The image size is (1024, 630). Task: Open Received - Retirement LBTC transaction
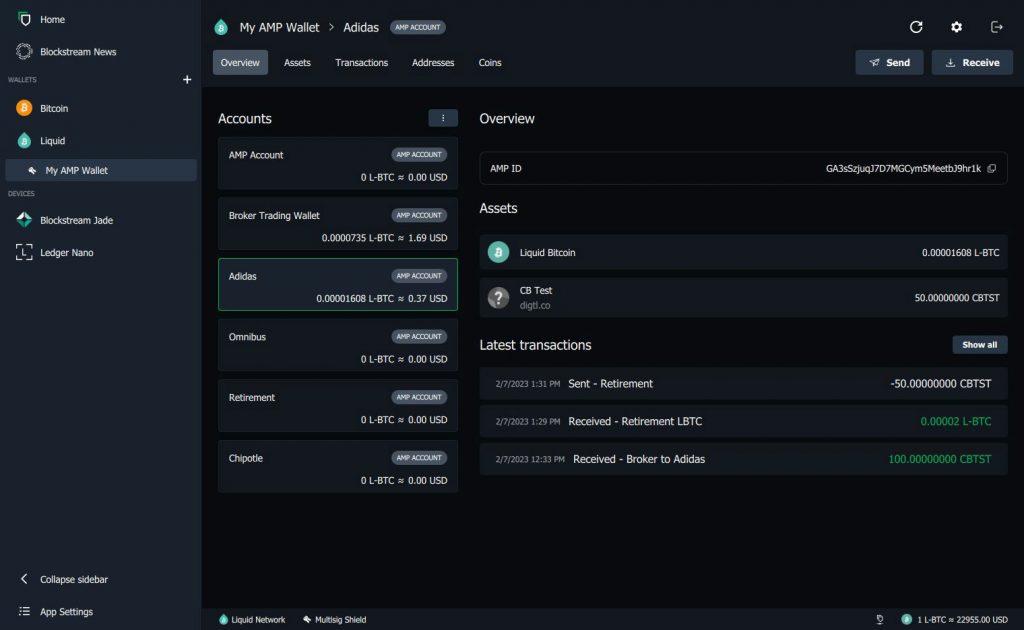point(743,422)
